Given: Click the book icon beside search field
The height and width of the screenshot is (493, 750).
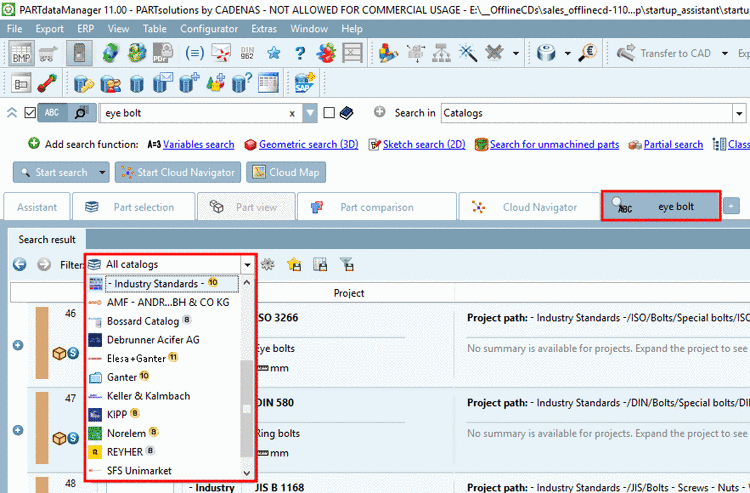Looking at the screenshot, I should coord(346,113).
